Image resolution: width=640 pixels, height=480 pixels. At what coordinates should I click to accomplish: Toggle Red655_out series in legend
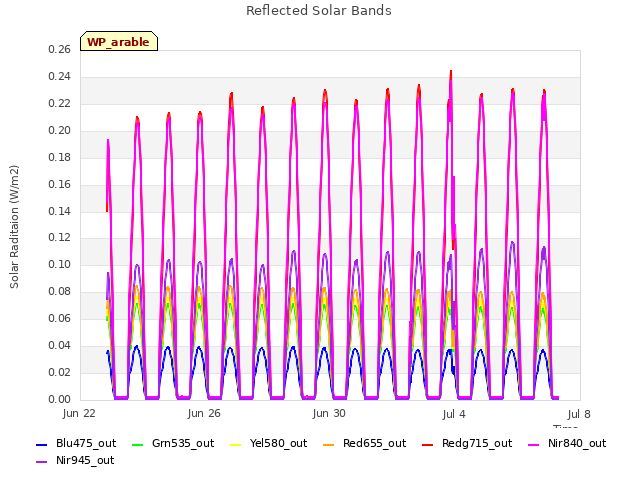coord(364,444)
